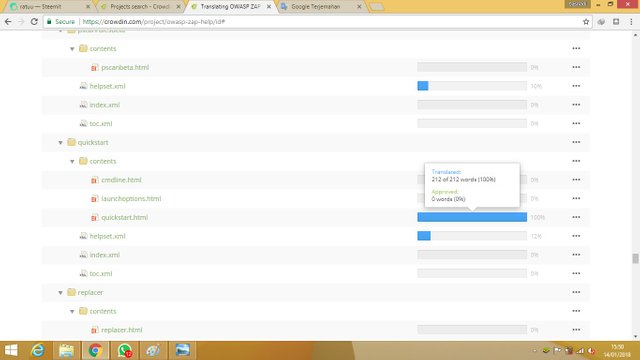The image size is (640, 360).
Task: Click the secure padlock icon in address bar
Action: click(49, 22)
